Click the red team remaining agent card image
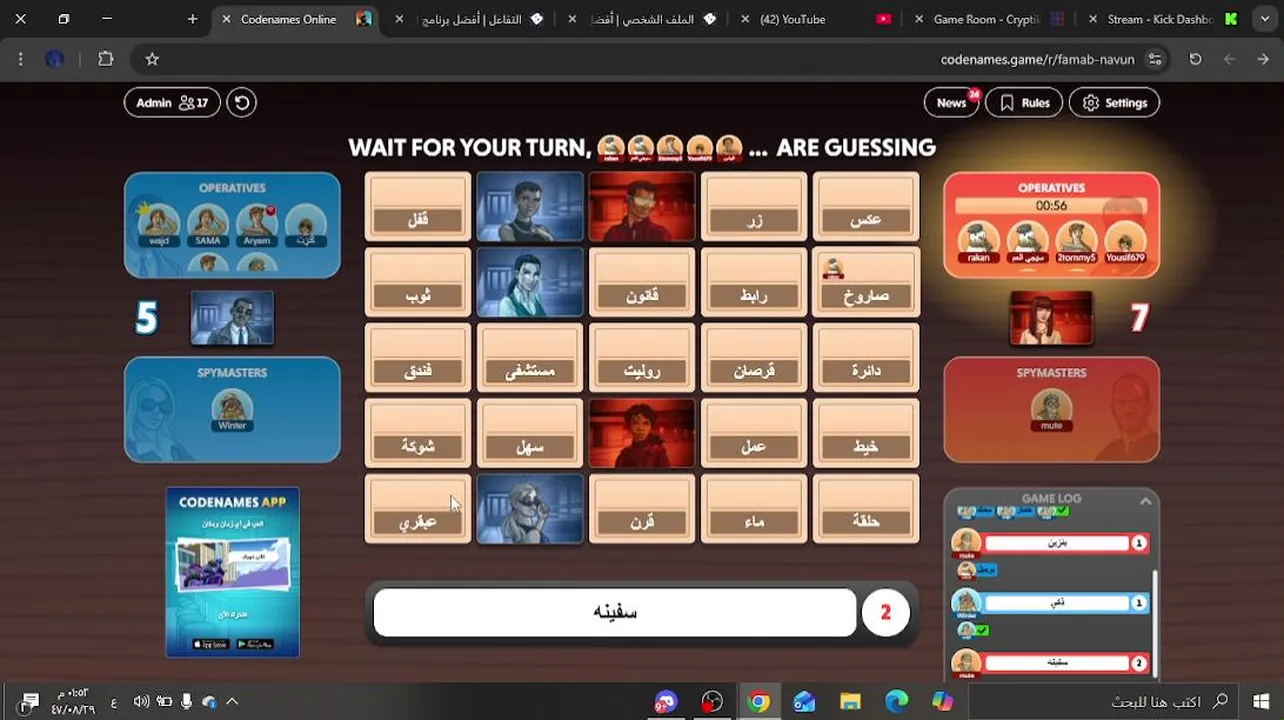Screen dimensions: 1284x720 point(1051,318)
